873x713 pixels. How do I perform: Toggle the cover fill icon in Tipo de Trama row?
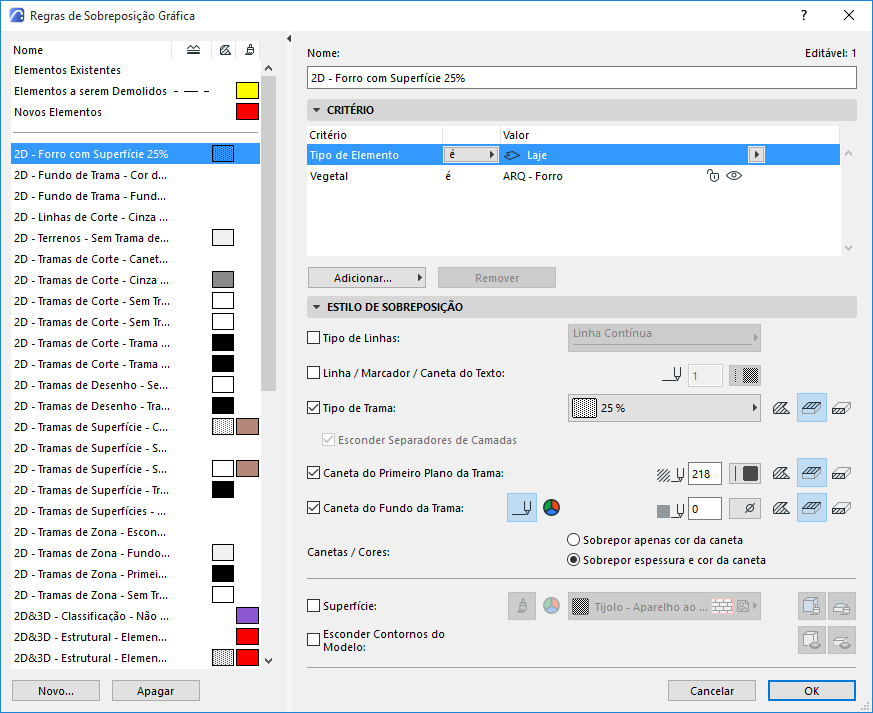(812, 408)
